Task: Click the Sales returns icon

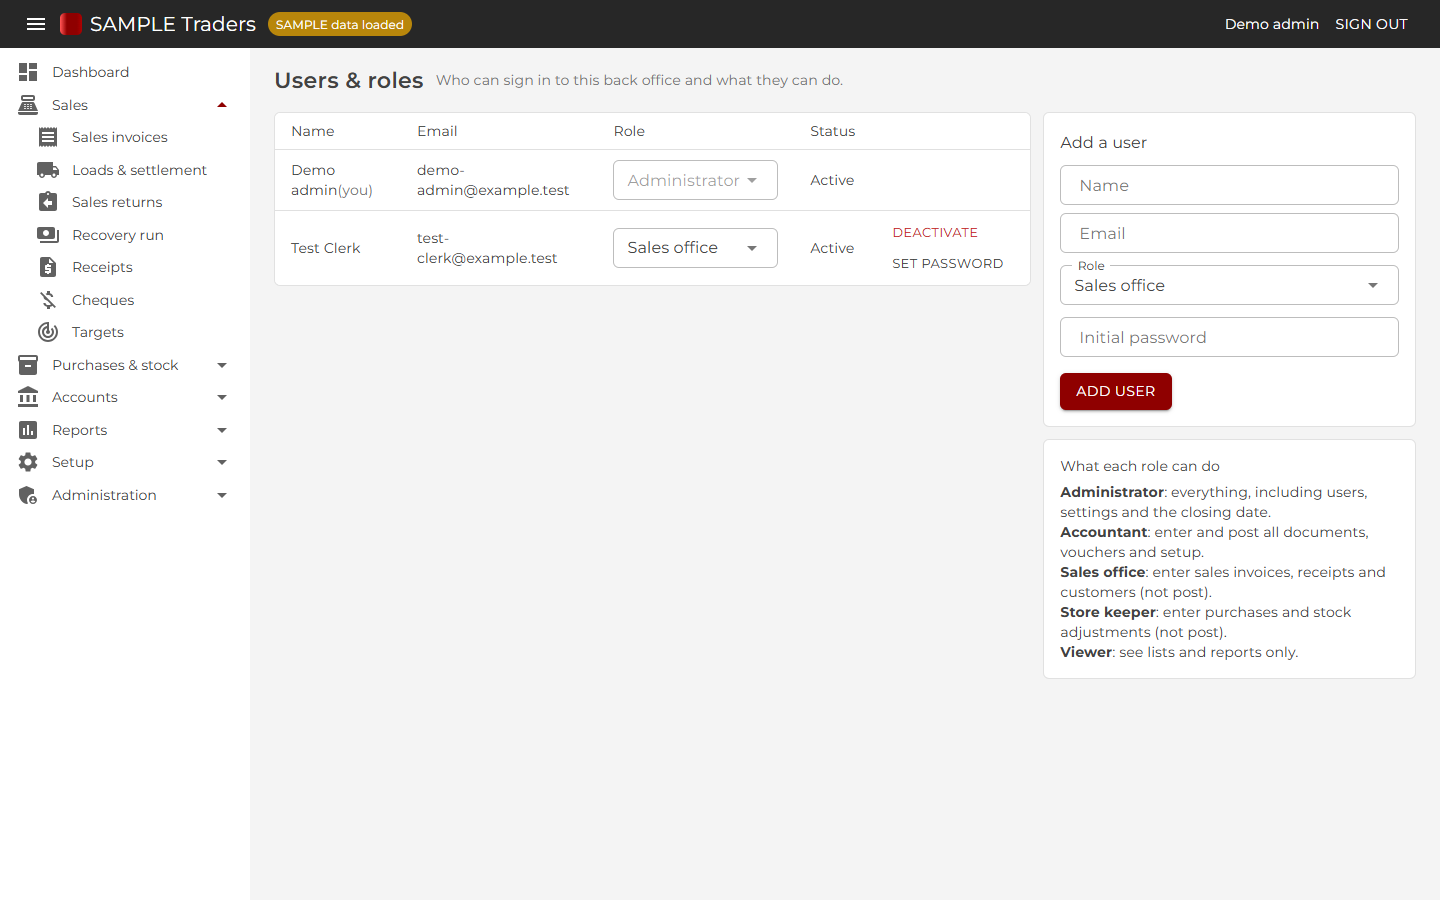Action: (x=48, y=202)
